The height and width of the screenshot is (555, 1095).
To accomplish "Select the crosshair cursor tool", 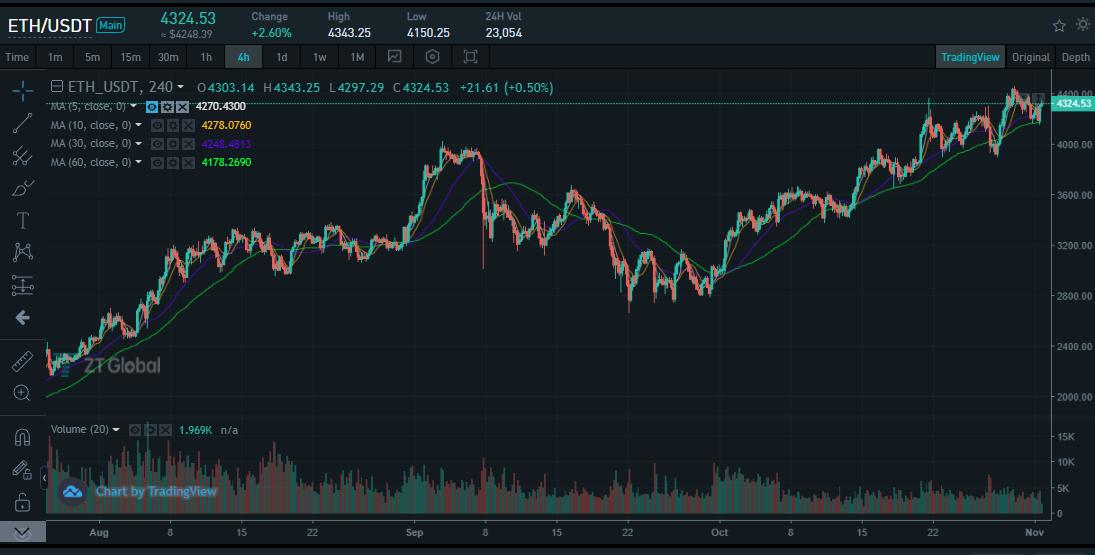I will click(x=22, y=91).
